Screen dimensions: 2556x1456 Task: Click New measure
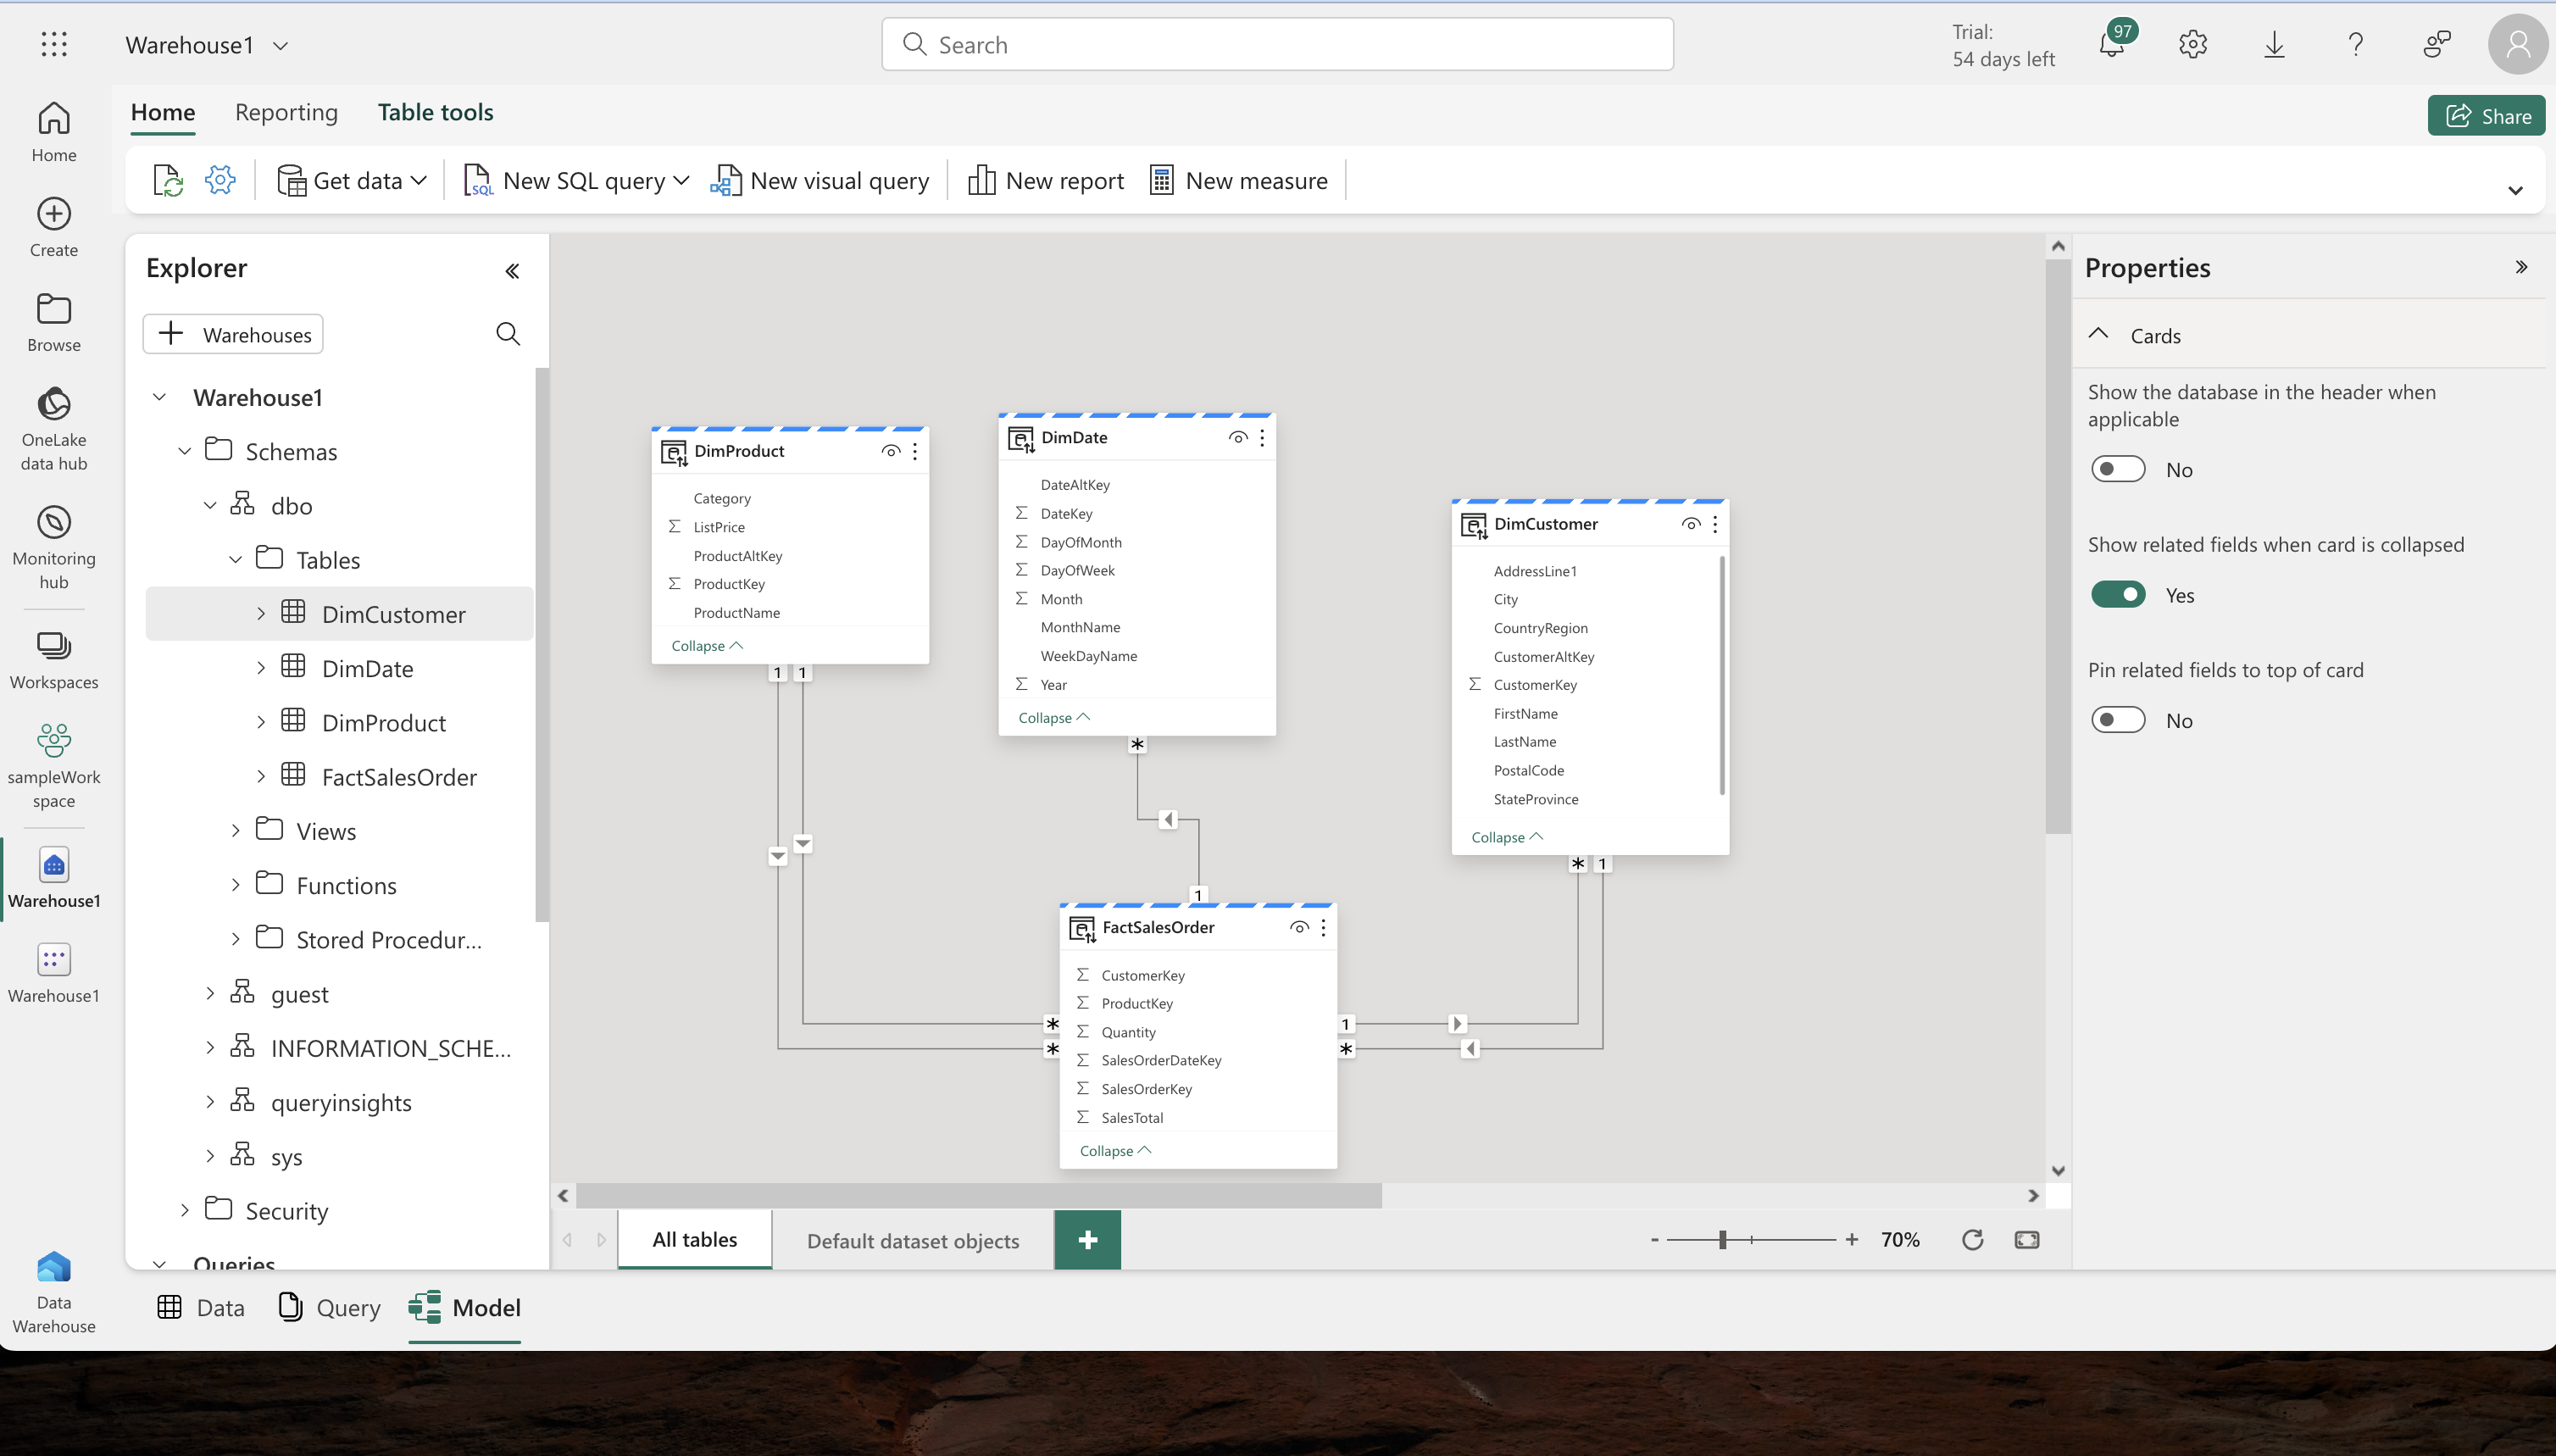coord(1239,181)
